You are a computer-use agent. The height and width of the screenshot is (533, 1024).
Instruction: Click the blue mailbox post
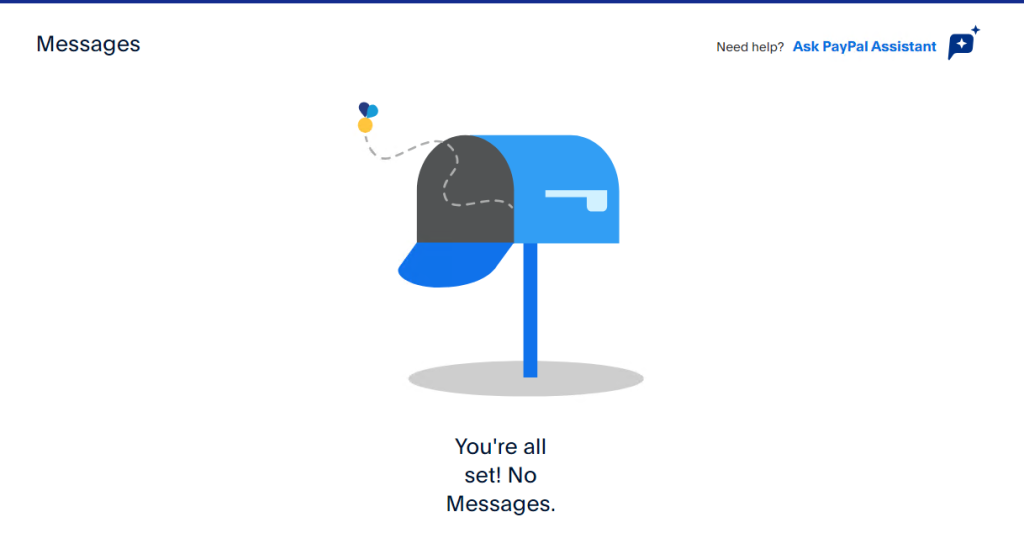(530, 310)
